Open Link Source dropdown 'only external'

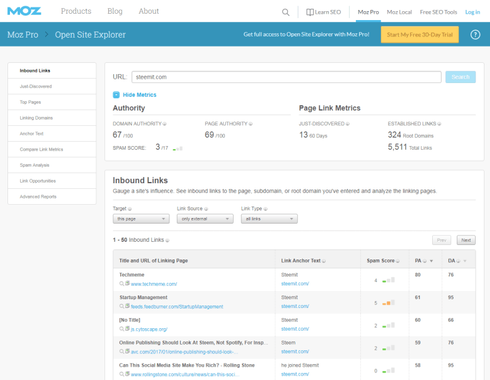[x=205, y=219]
